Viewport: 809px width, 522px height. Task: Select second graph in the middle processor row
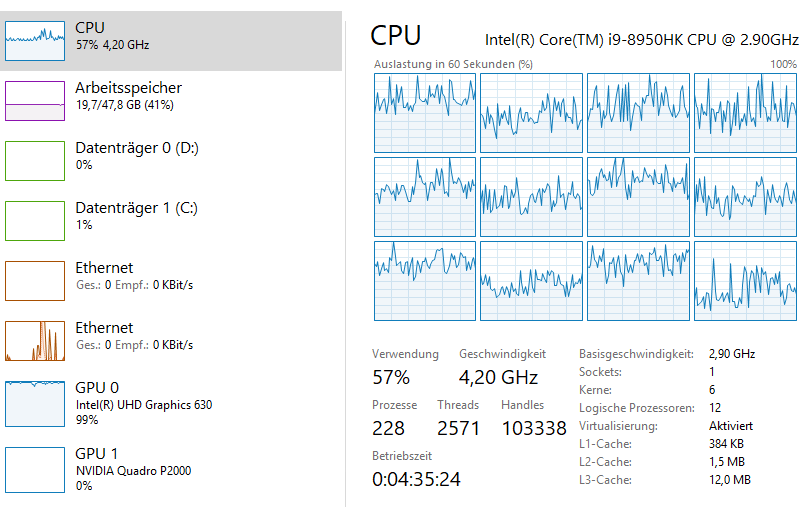click(531, 197)
